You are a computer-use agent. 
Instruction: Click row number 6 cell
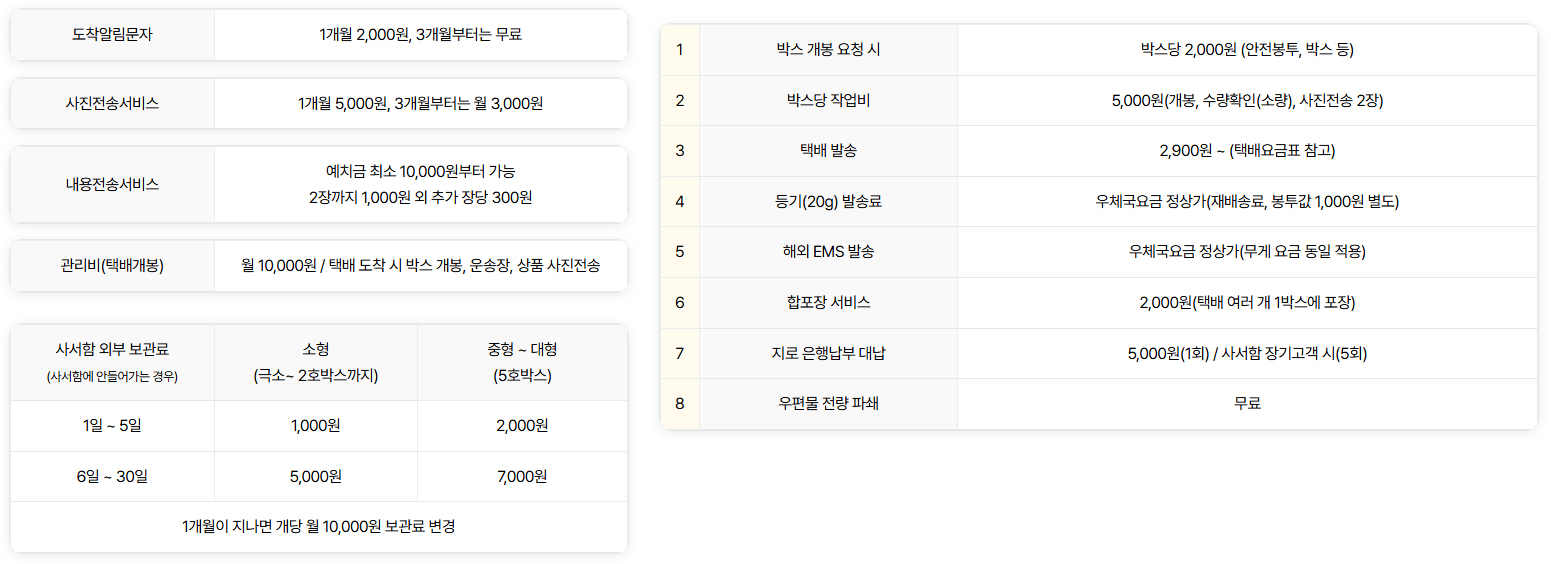pyautogui.click(x=680, y=302)
